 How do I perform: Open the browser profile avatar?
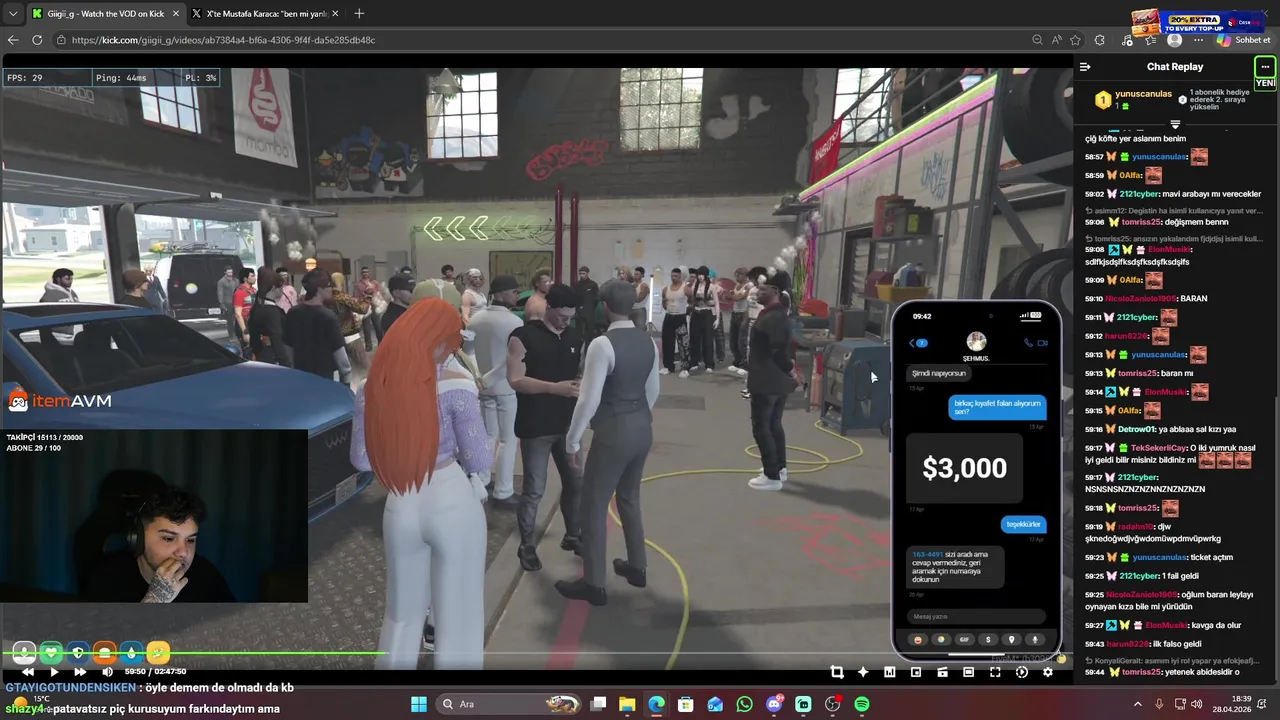(1175, 40)
